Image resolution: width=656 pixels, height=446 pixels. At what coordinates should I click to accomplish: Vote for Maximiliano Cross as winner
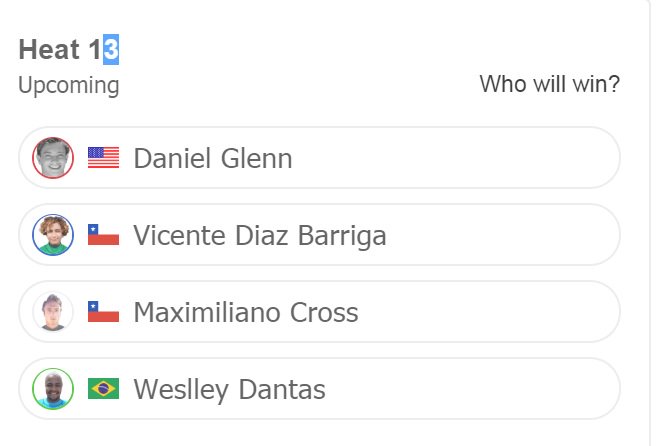(x=320, y=312)
